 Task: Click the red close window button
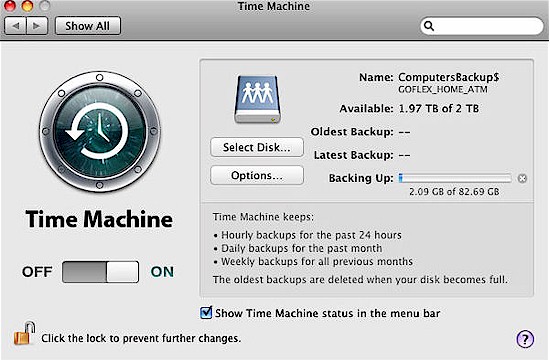tap(10, 5)
